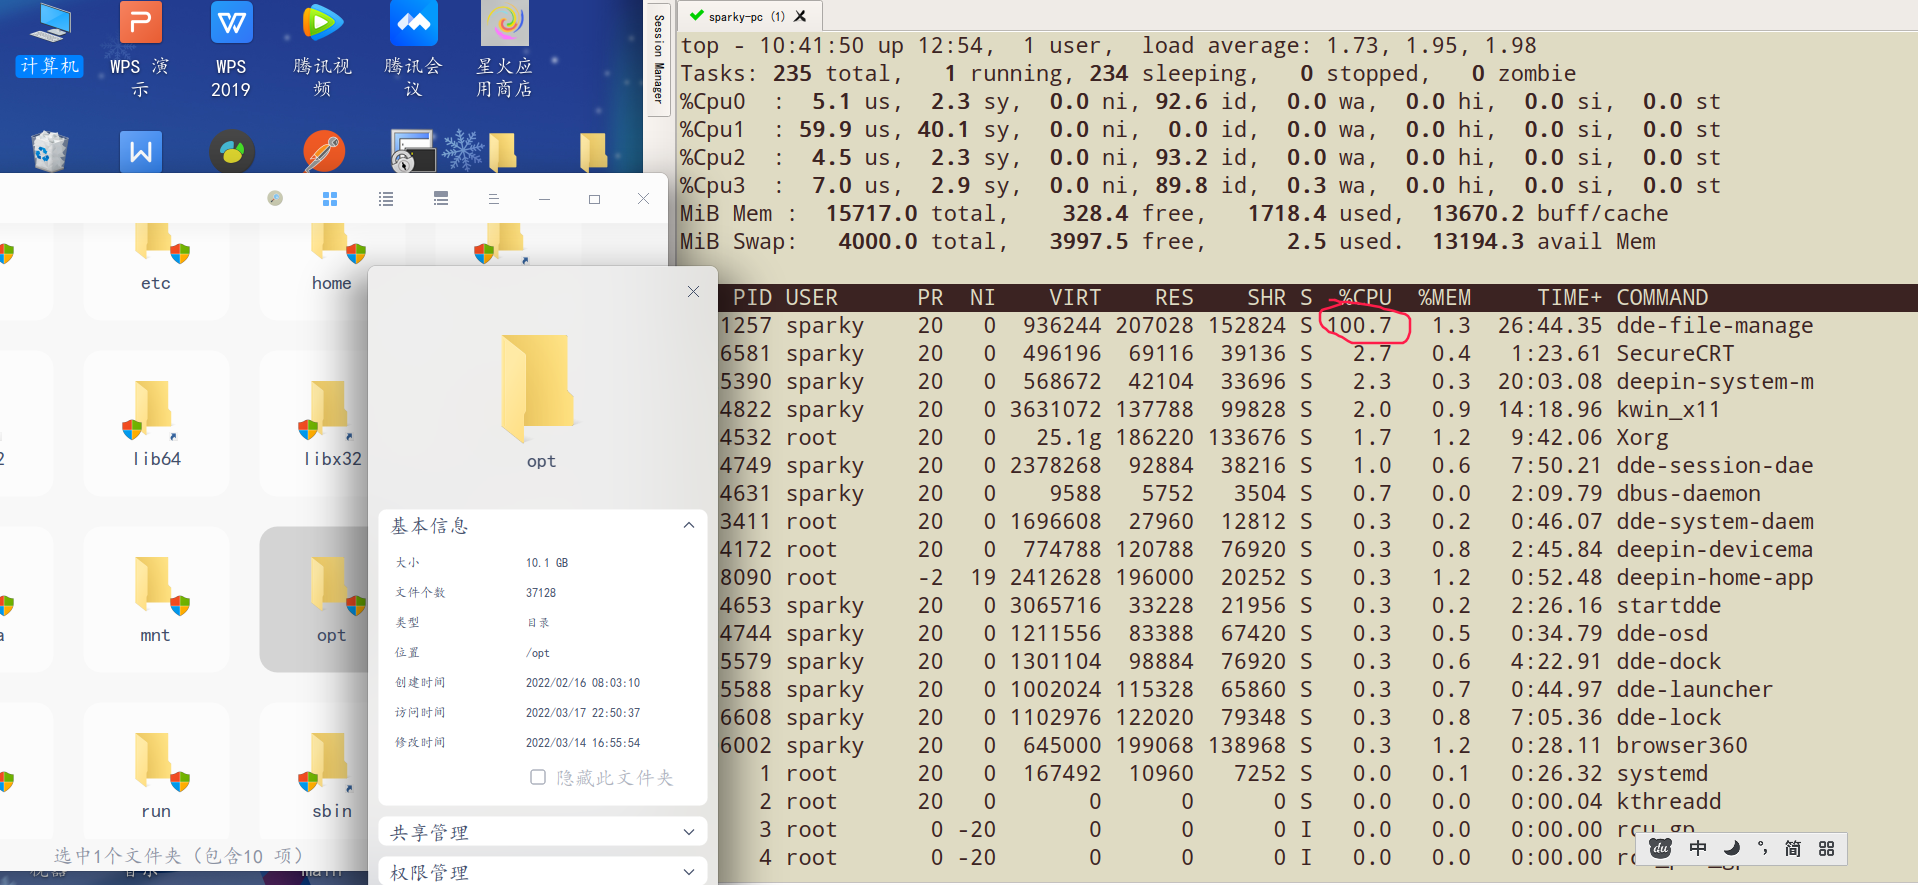Click the file manager search icon
The height and width of the screenshot is (885, 1918).
coord(275,199)
